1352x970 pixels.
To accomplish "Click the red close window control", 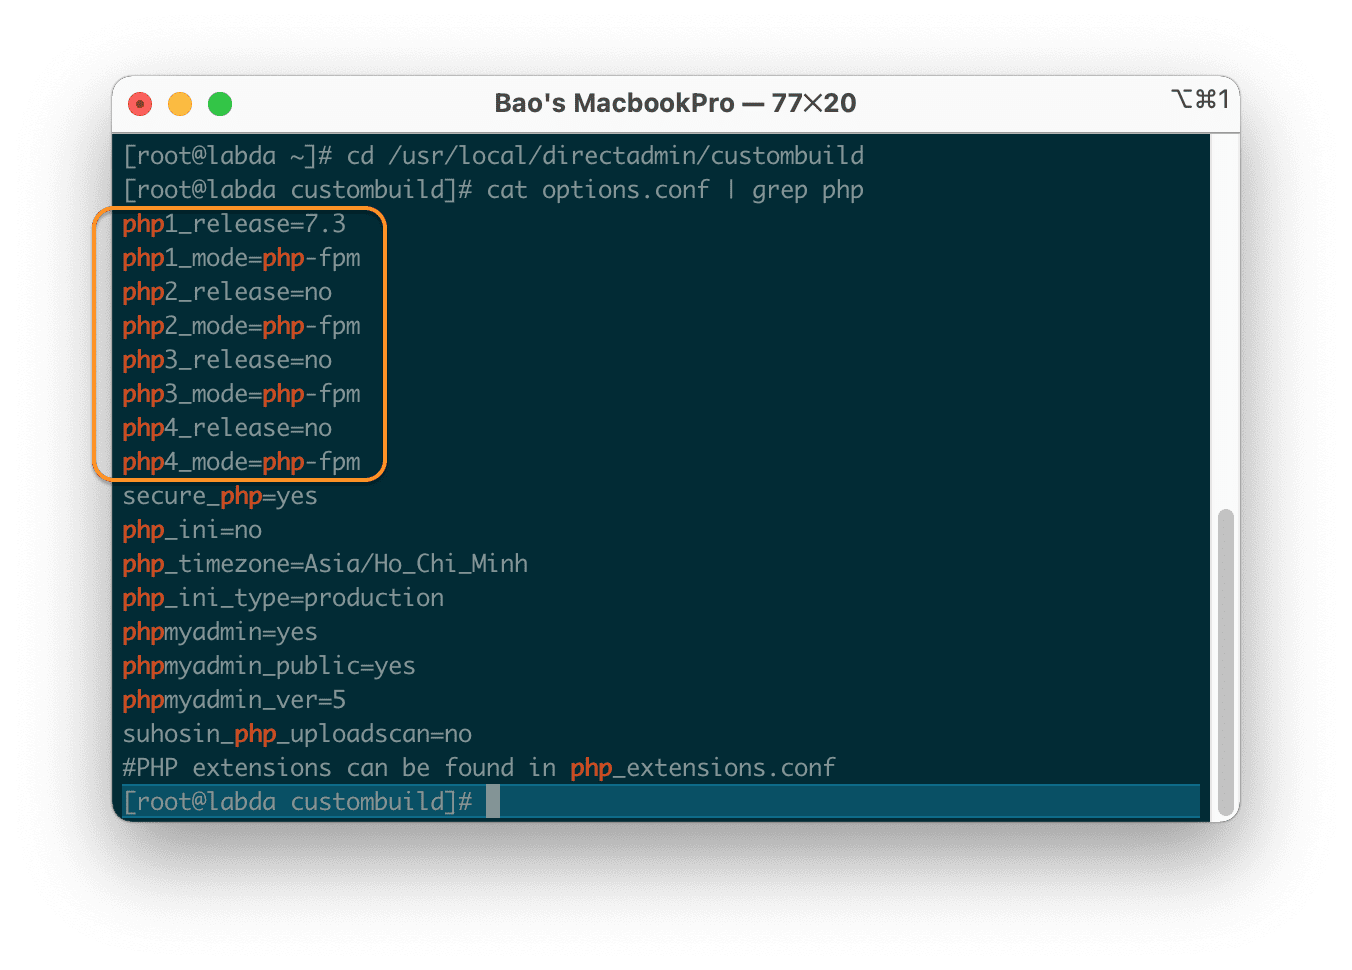I will pyautogui.click(x=139, y=103).
